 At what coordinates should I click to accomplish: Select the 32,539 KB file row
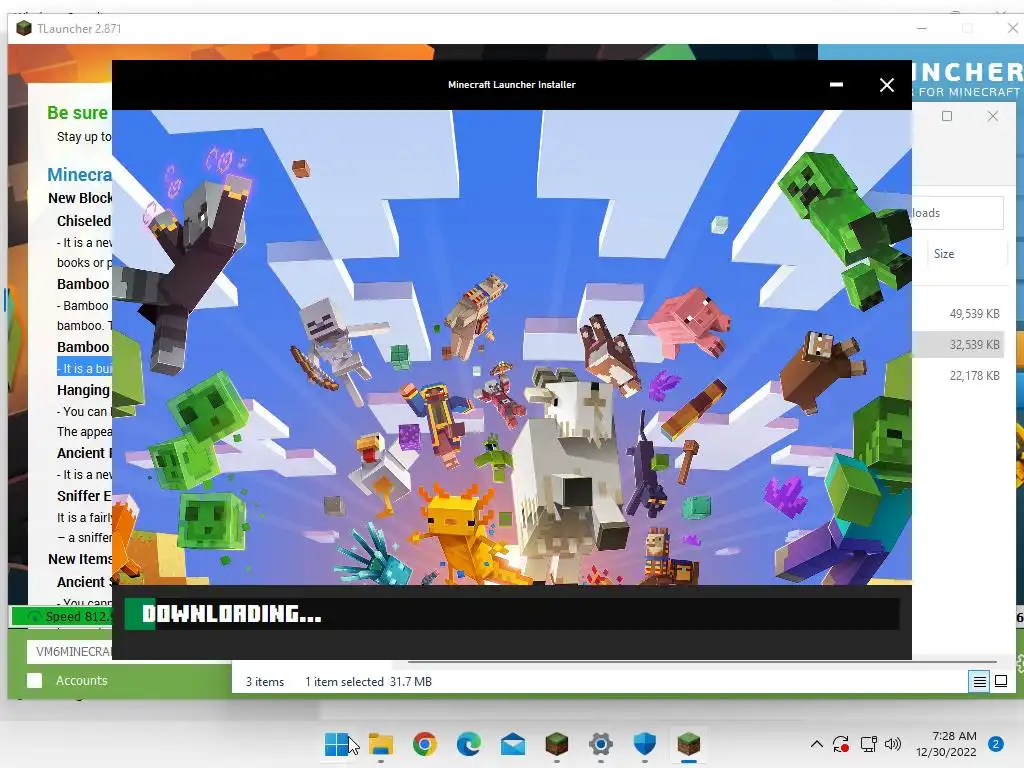(958, 345)
